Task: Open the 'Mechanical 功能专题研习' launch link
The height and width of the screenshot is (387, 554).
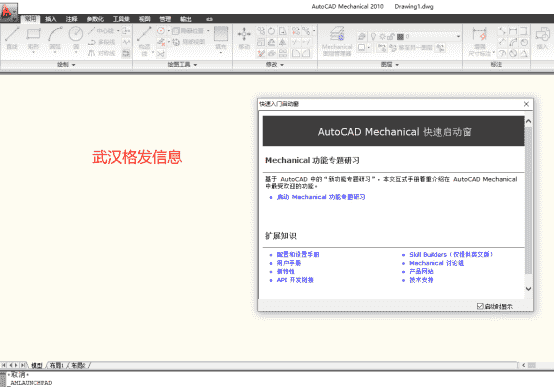Action: [321, 197]
